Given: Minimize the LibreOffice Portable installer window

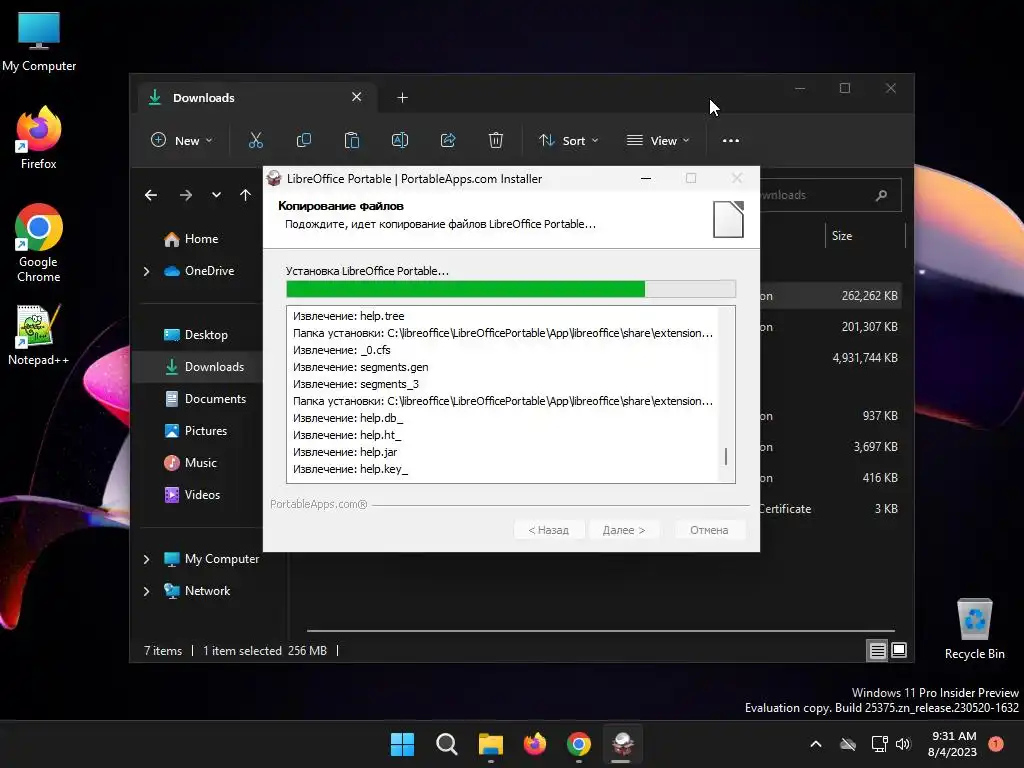Looking at the screenshot, I should 646,178.
